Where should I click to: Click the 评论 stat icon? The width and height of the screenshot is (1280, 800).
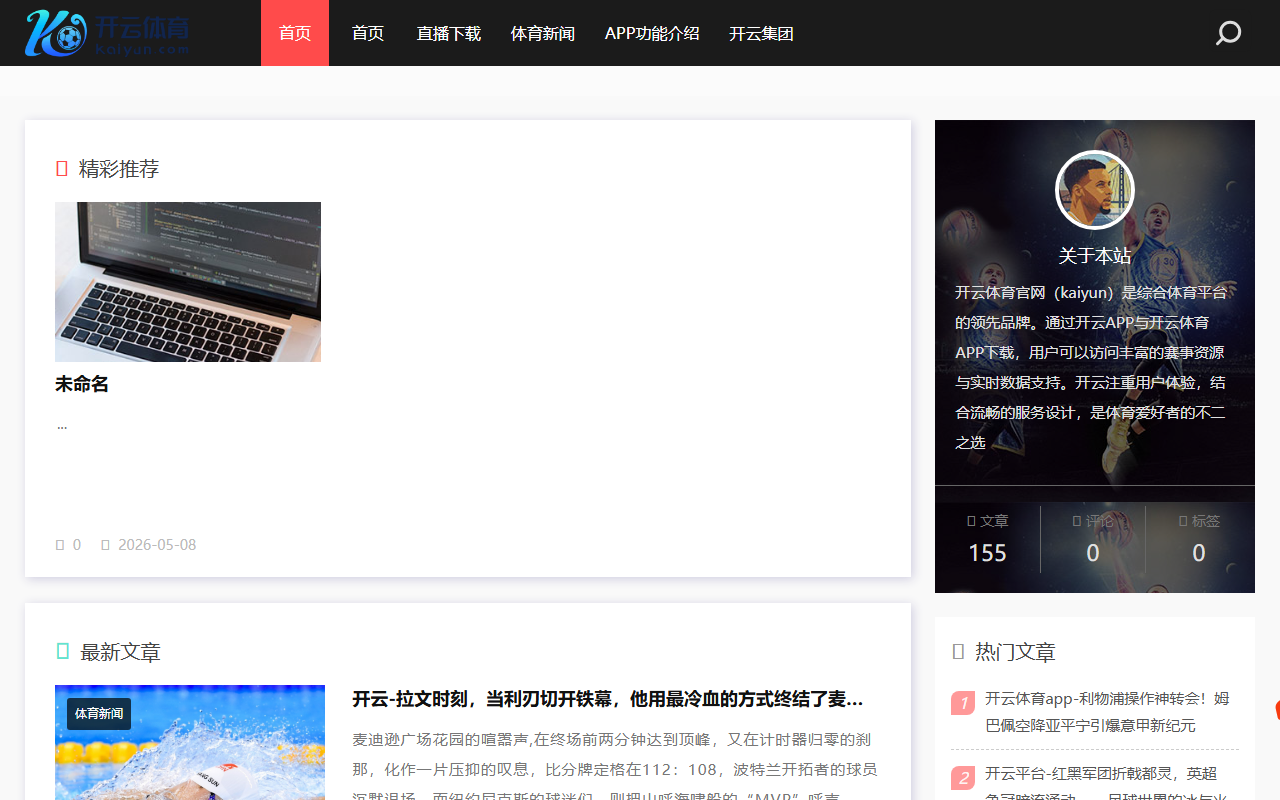point(1076,521)
